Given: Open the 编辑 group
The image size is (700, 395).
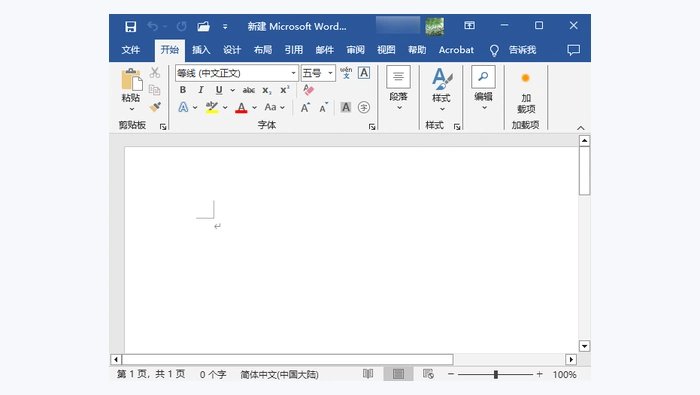Looking at the screenshot, I should click(483, 88).
